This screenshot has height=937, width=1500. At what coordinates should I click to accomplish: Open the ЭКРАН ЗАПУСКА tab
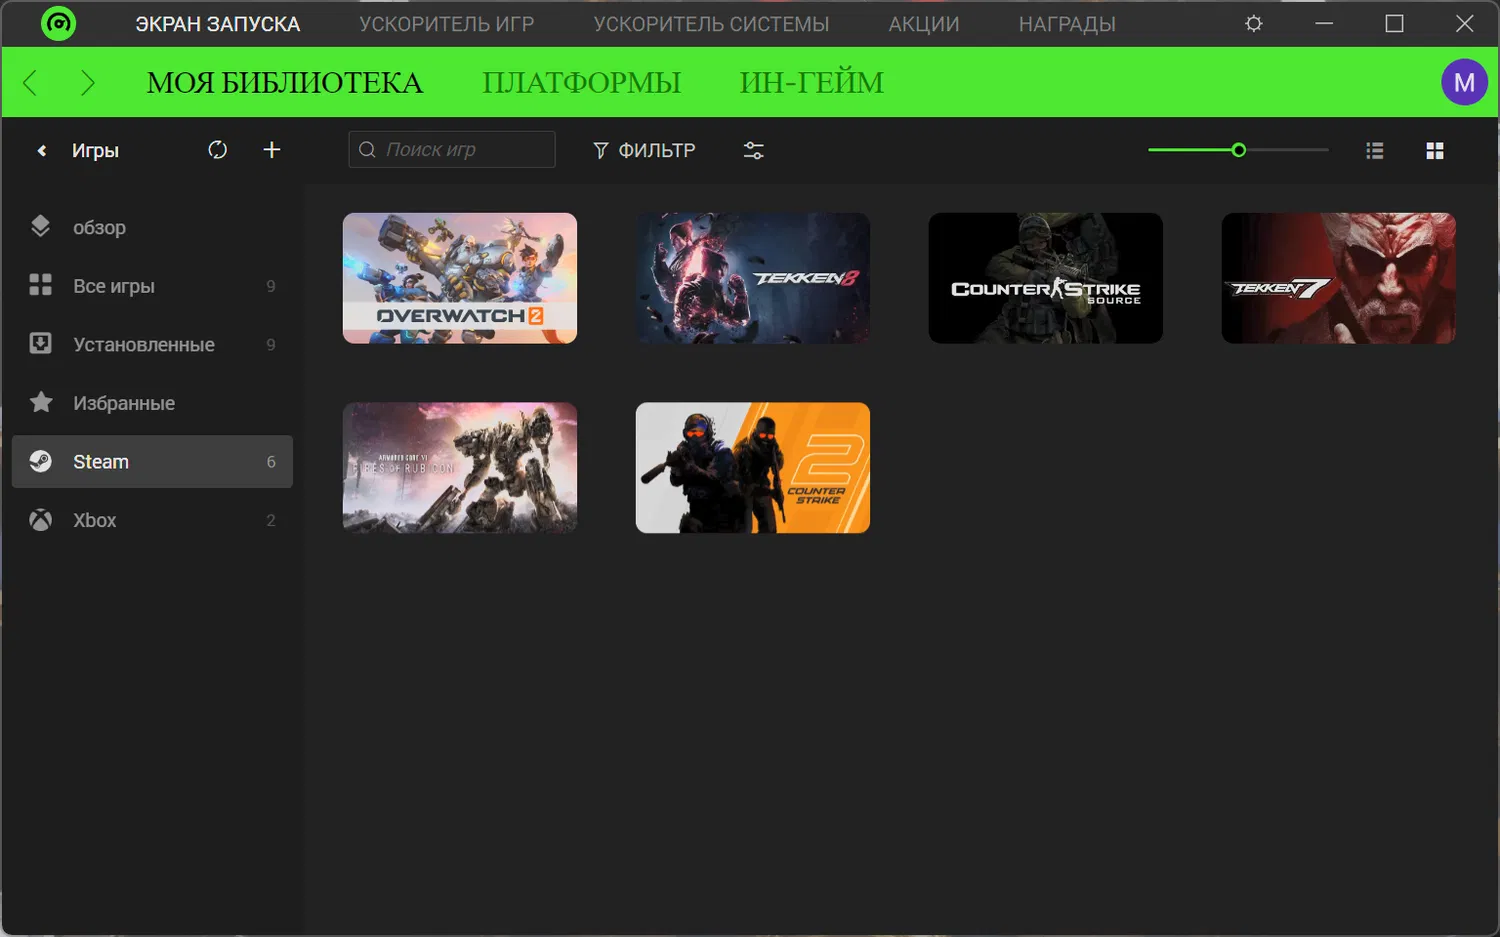[x=218, y=24]
